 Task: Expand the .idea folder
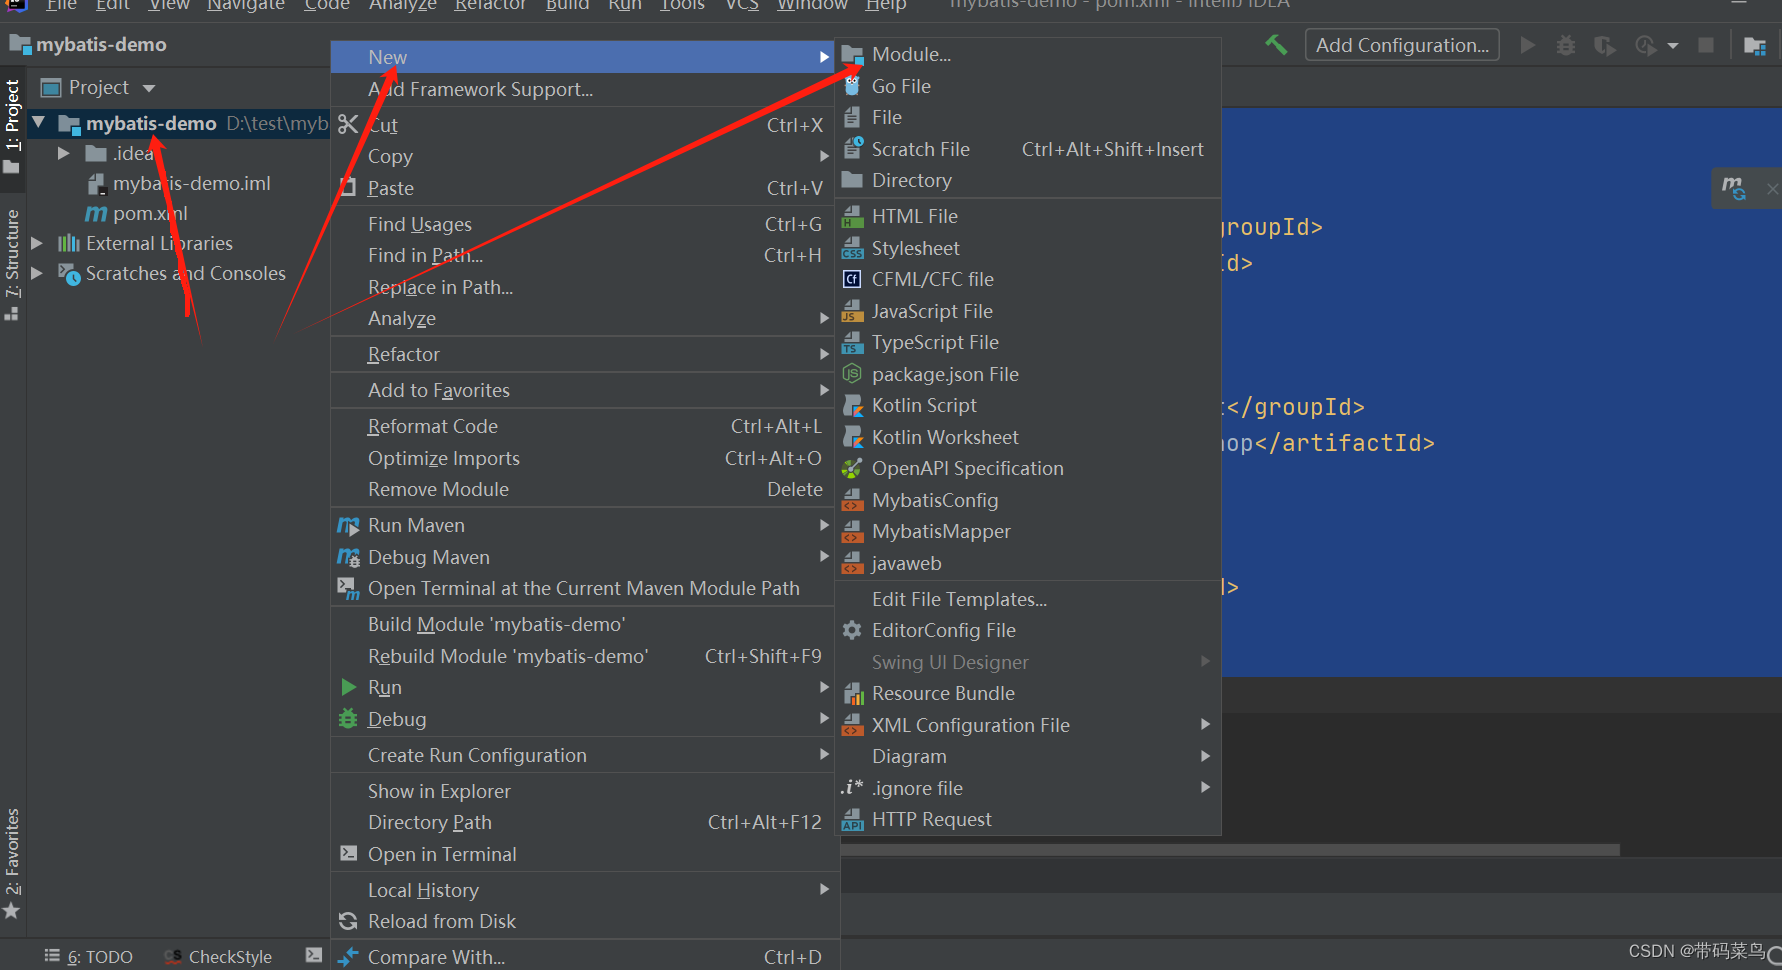coord(64,153)
